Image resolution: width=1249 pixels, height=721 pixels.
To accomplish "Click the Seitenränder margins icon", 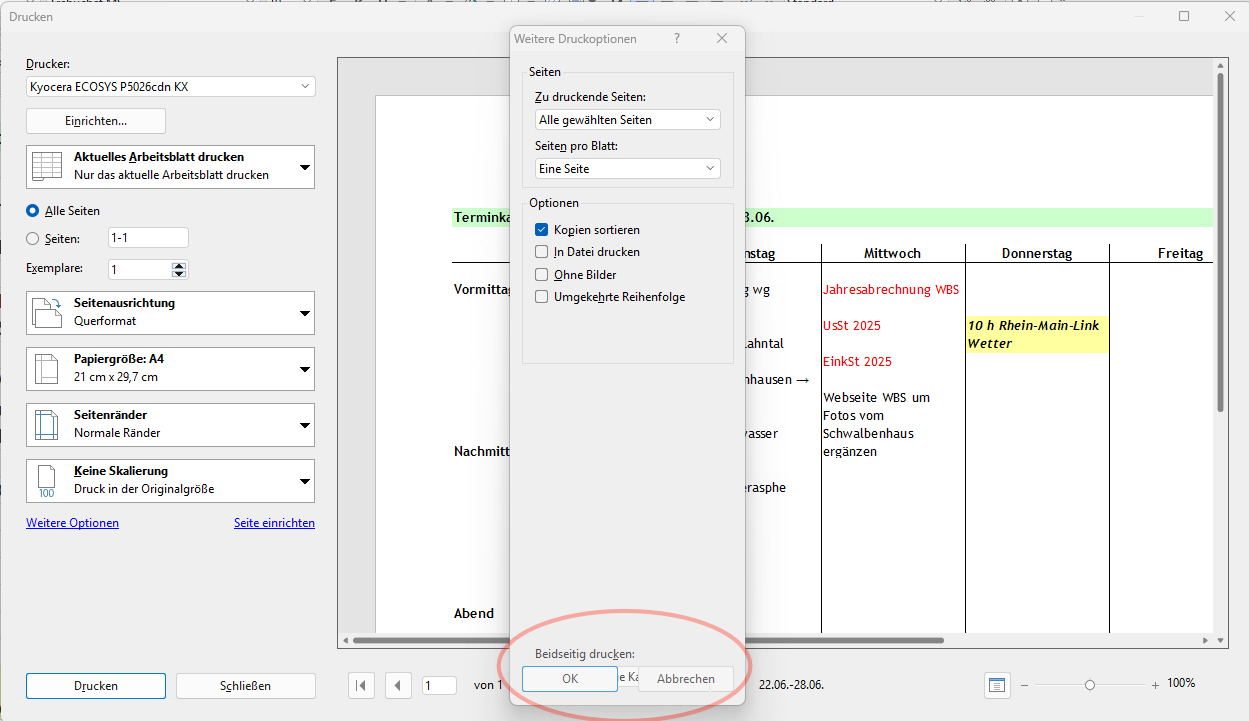I will (x=47, y=424).
